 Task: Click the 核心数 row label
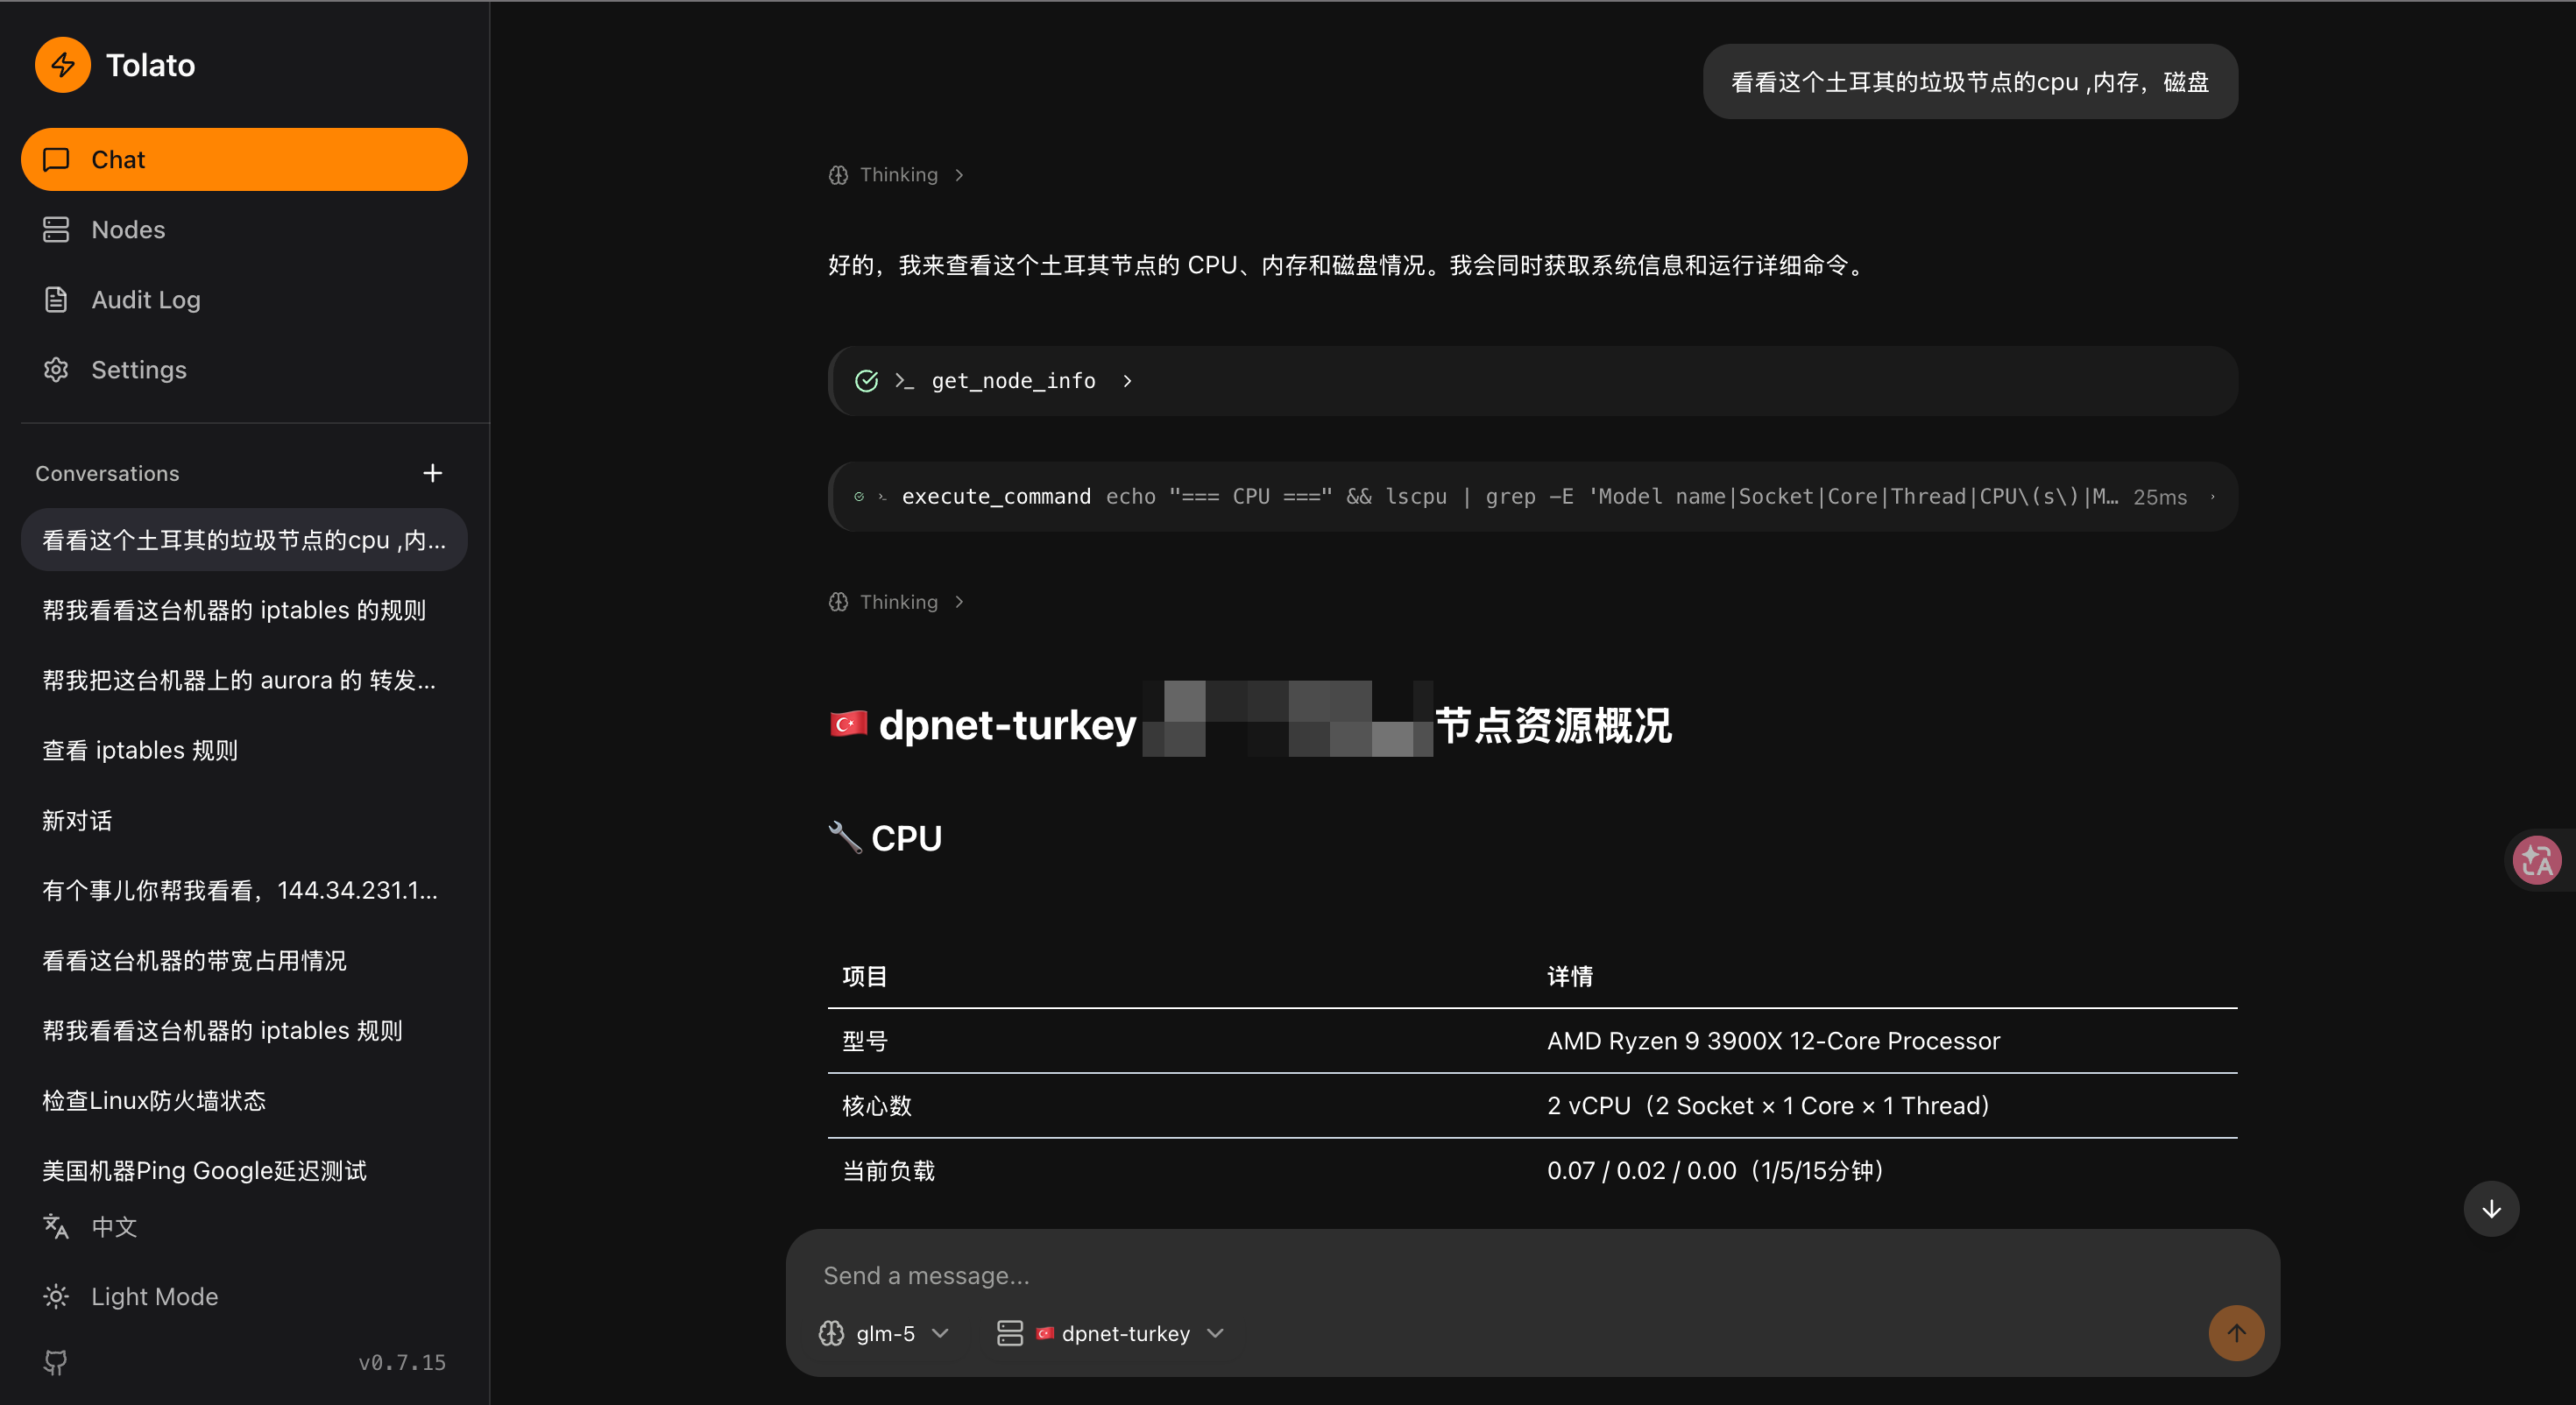[877, 1106]
